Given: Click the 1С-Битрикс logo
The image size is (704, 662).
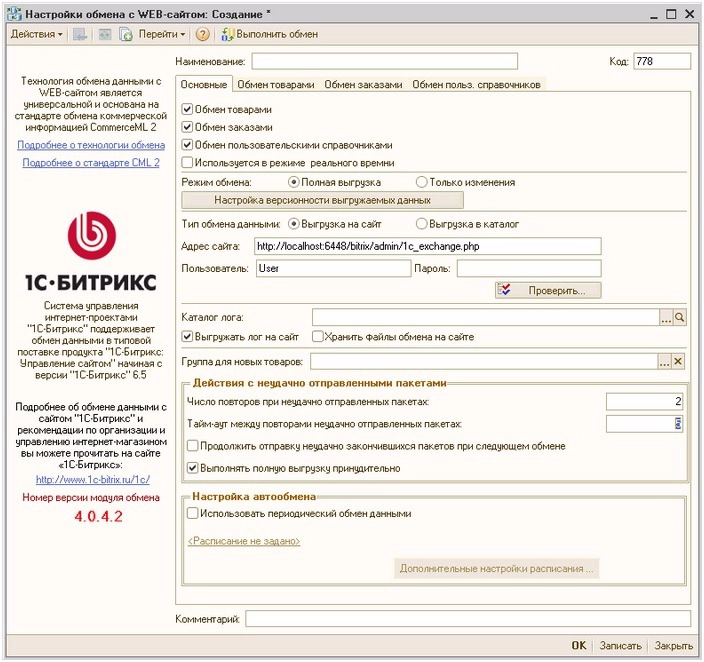Looking at the screenshot, I should 92,252.
